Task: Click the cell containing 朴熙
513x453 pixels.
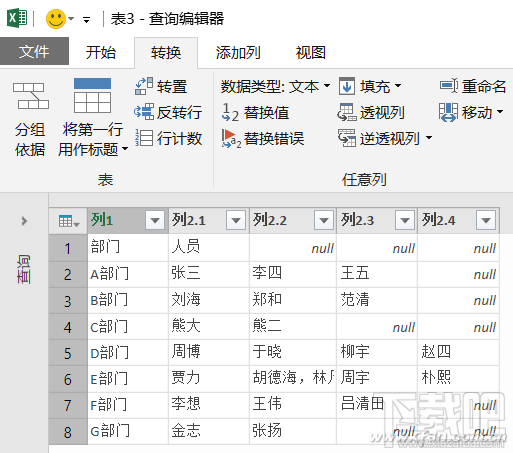Action: click(458, 379)
